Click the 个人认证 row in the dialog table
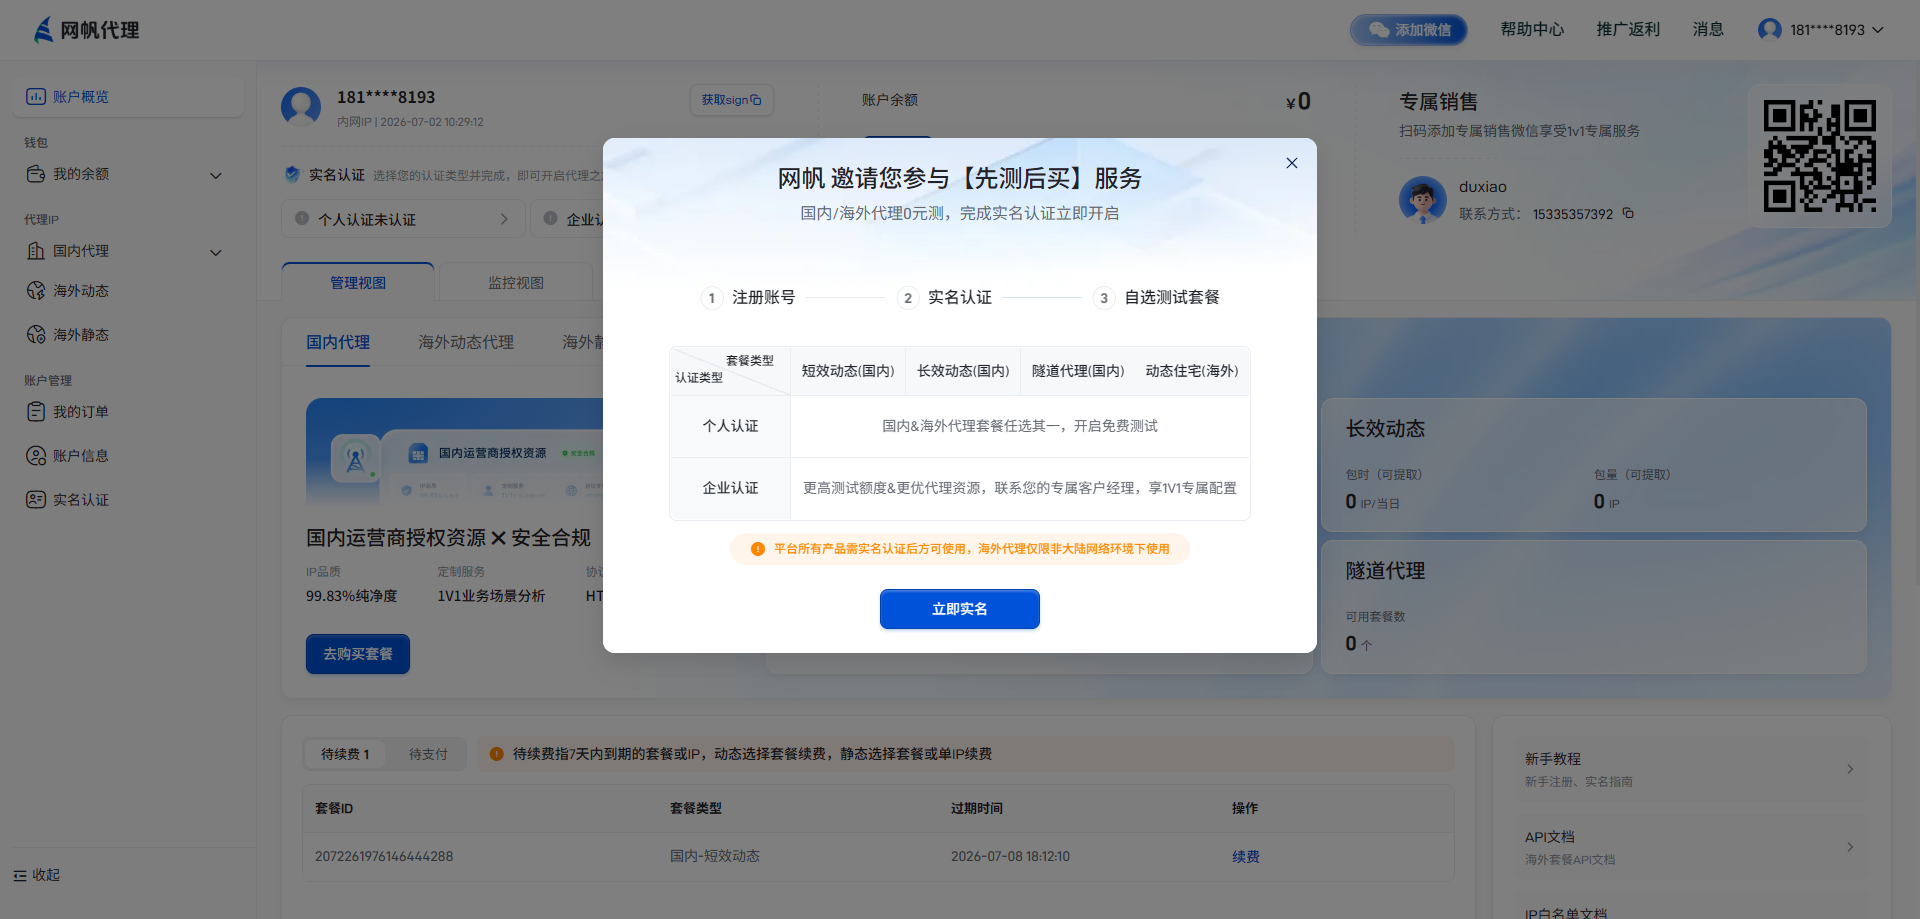This screenshot has width=1920, height=919. click(960, 426)
